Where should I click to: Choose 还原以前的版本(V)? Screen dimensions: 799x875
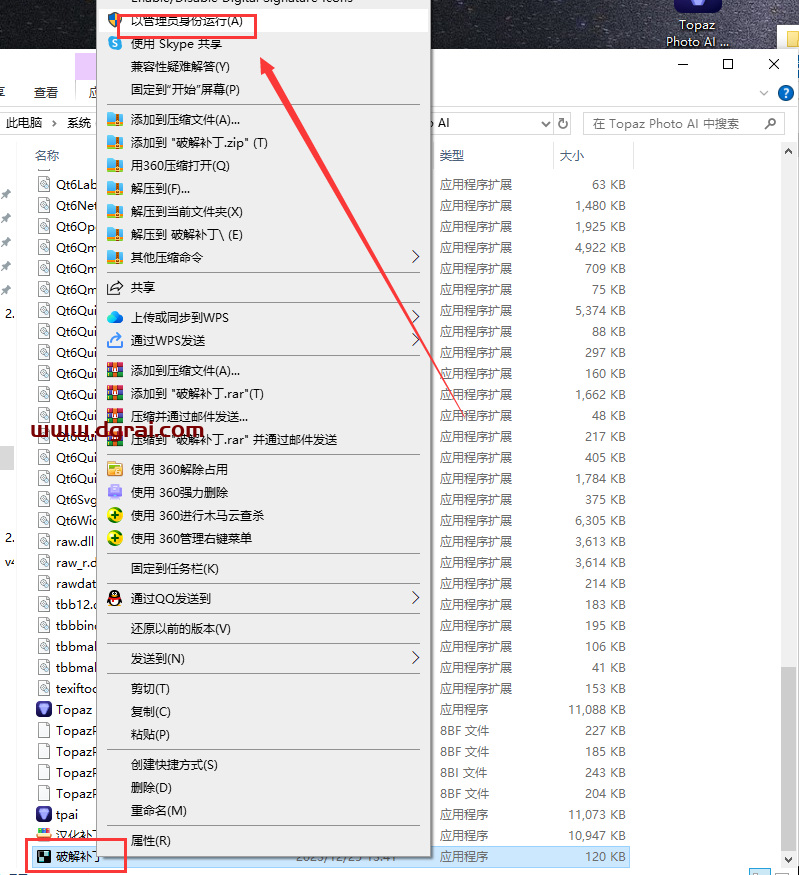pos(180,629)
